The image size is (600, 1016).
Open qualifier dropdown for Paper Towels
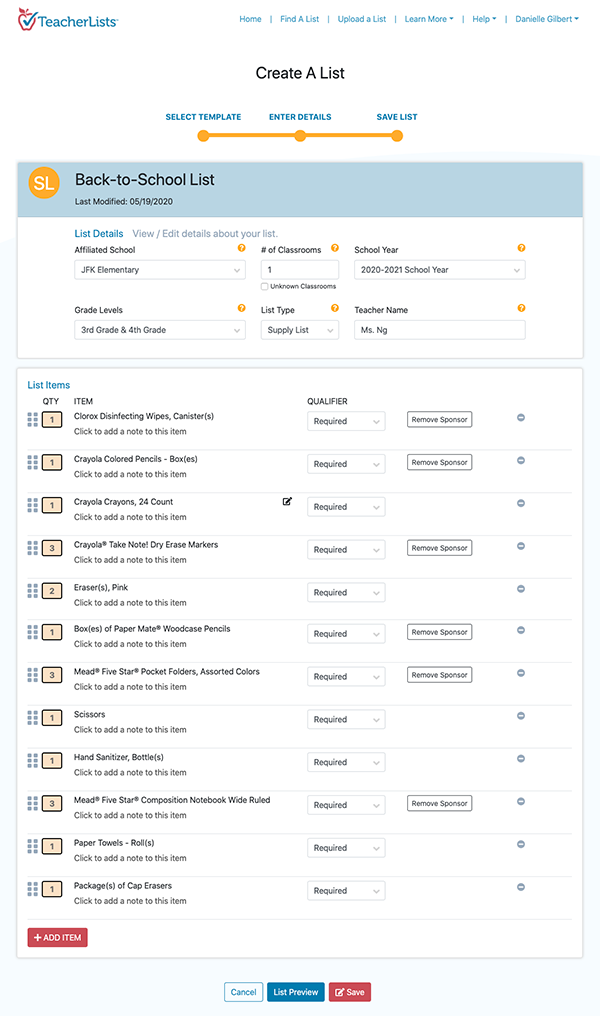click(346, 848)
